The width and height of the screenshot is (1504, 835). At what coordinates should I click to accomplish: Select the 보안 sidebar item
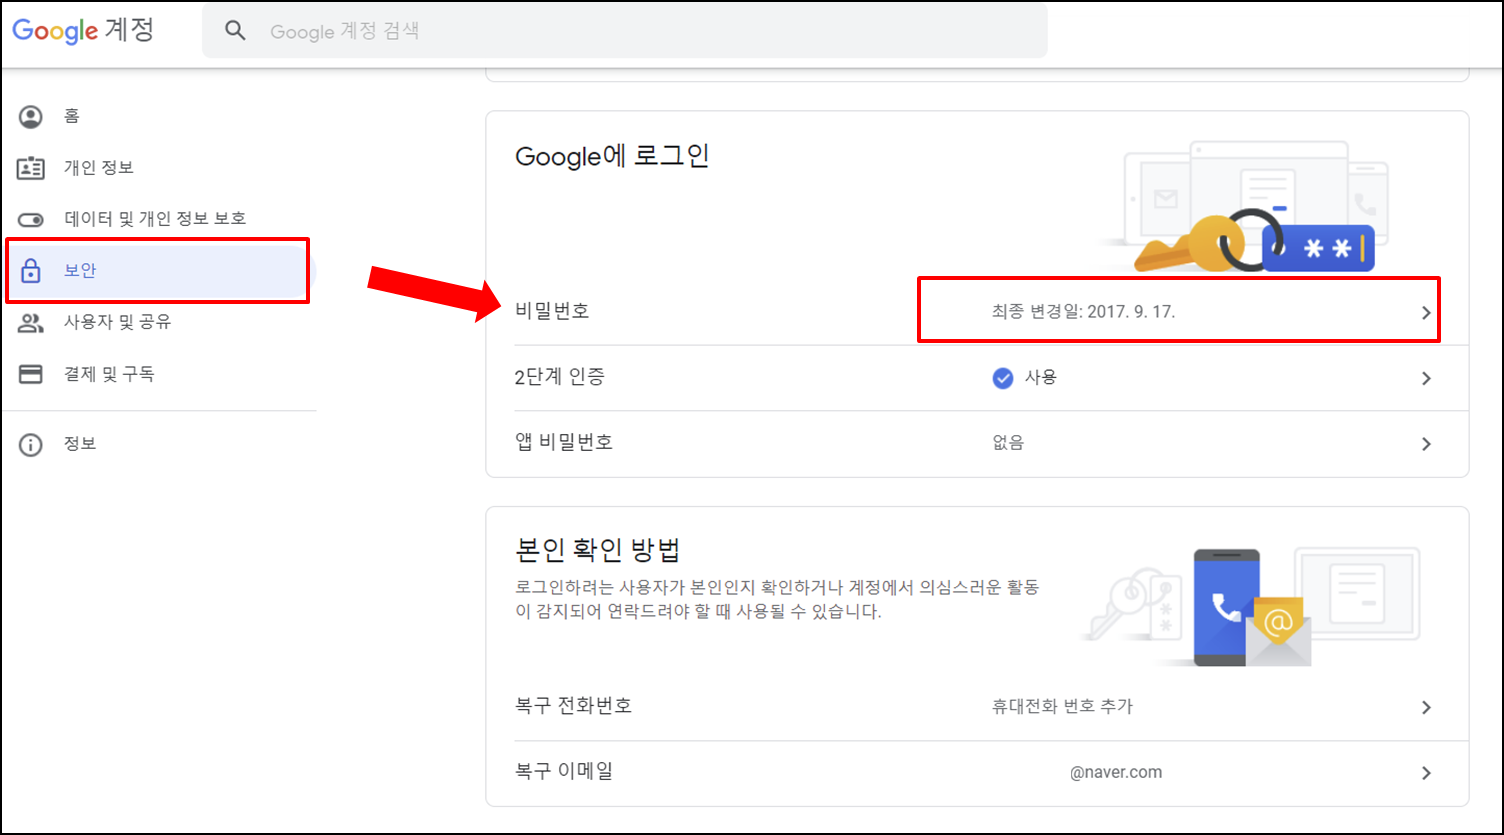point(159,271)
